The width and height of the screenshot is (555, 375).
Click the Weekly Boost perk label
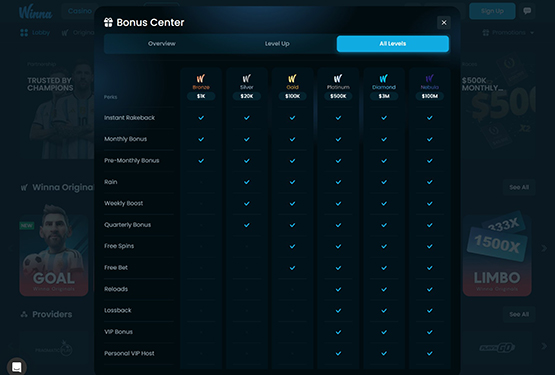click(124, 203)
